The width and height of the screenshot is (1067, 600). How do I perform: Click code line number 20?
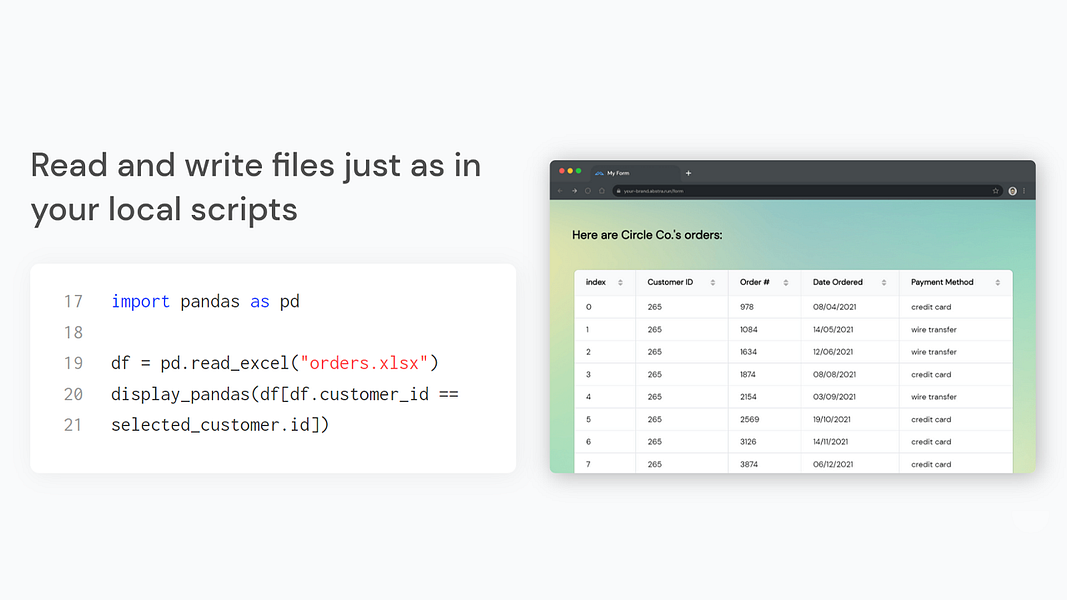(x=73, y=394)
